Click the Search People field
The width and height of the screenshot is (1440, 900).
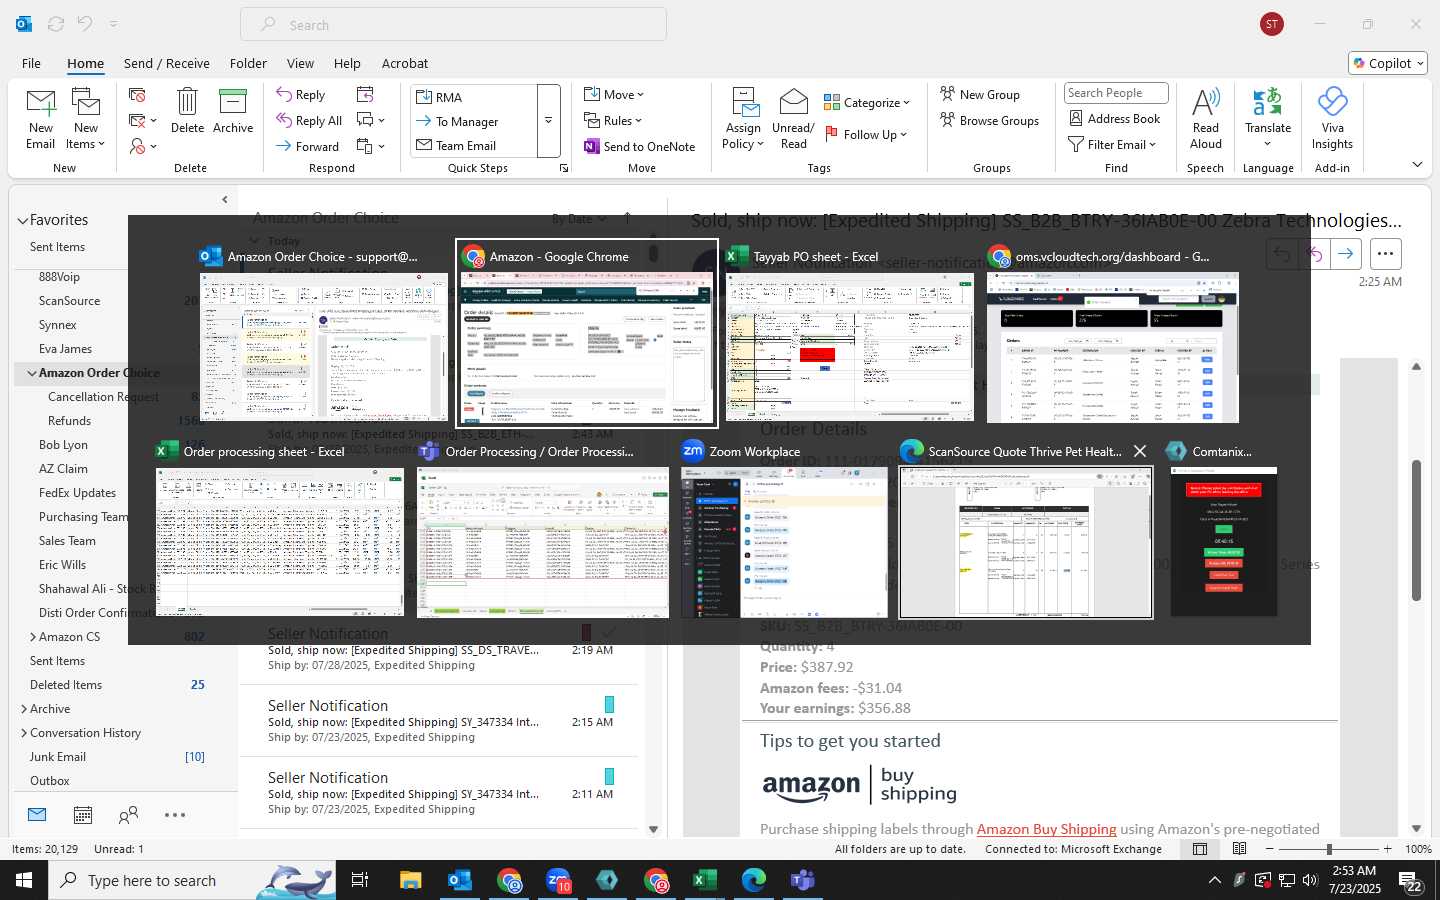pos(1116,93)
